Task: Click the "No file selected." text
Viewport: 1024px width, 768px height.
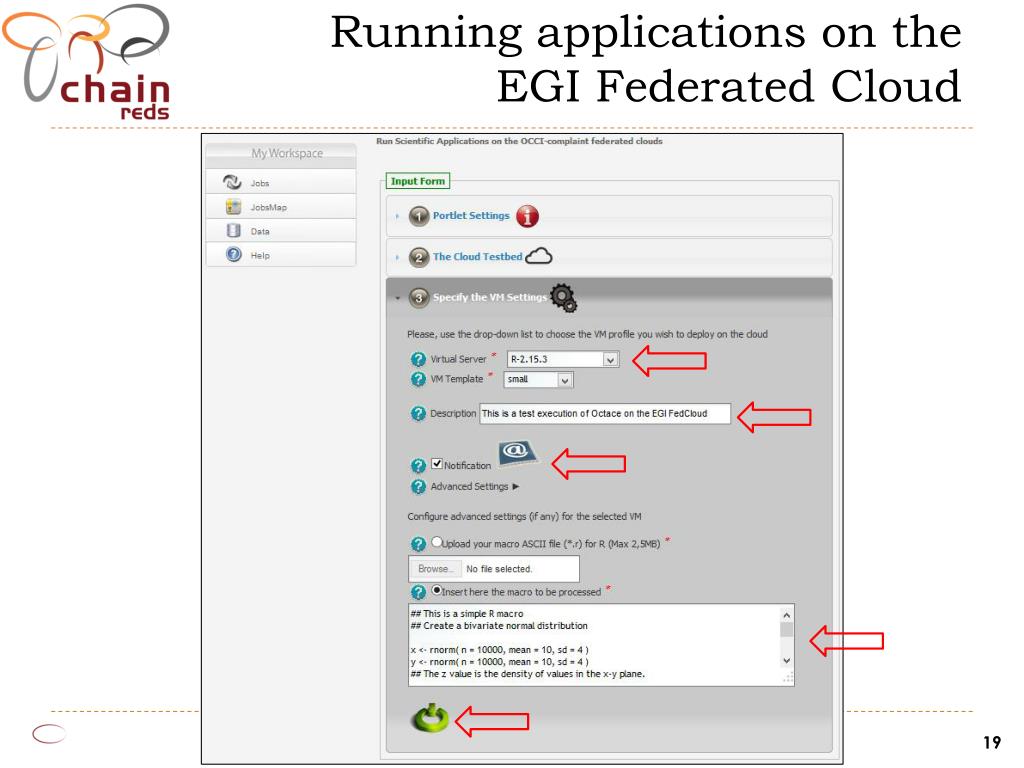Action: point(499,569)
